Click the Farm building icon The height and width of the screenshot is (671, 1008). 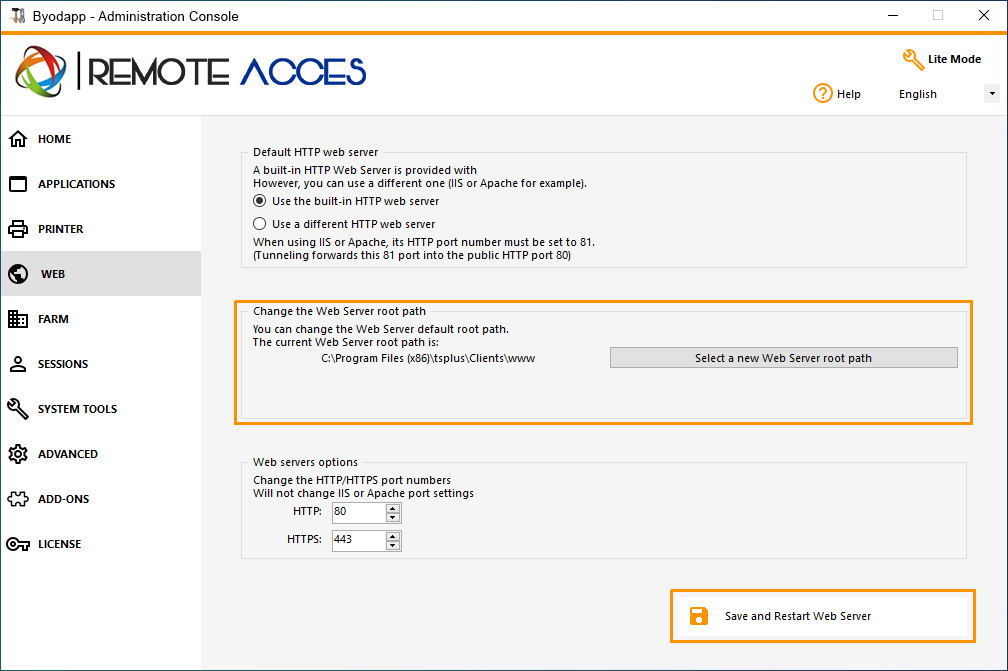[x=18, y=319]
